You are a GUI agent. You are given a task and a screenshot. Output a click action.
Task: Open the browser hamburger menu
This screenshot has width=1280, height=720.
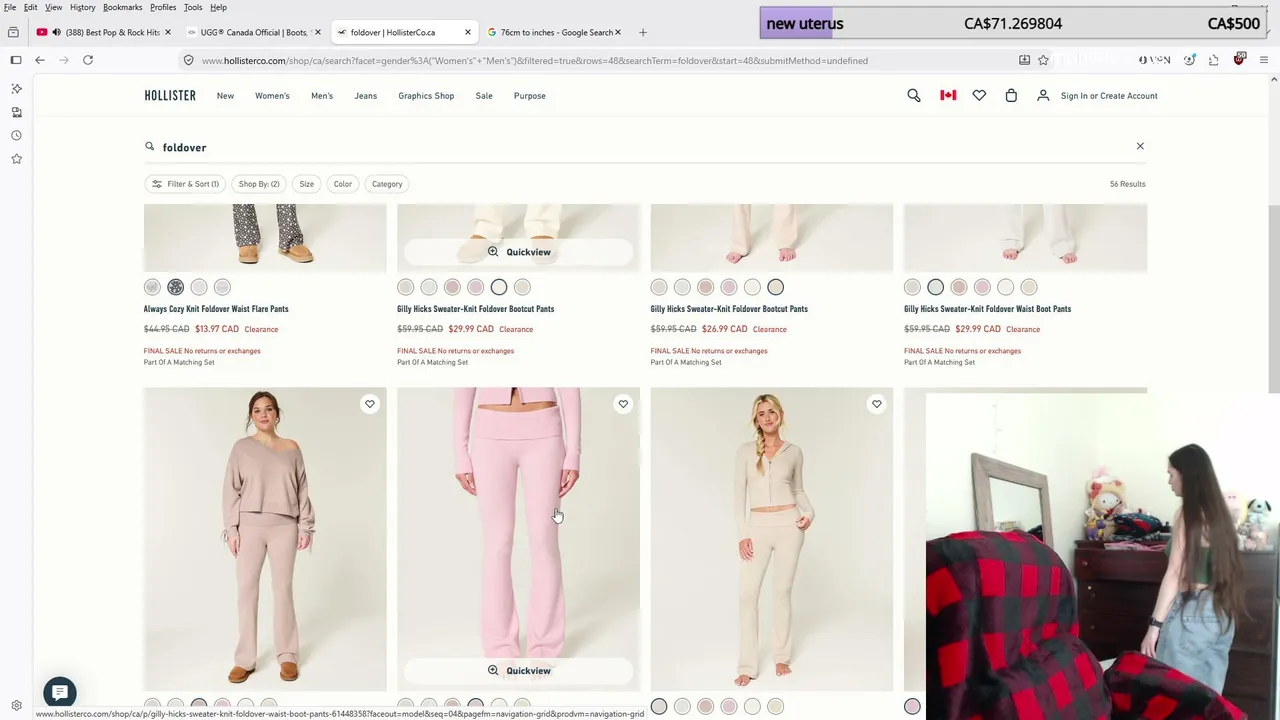pos(1264,60)
